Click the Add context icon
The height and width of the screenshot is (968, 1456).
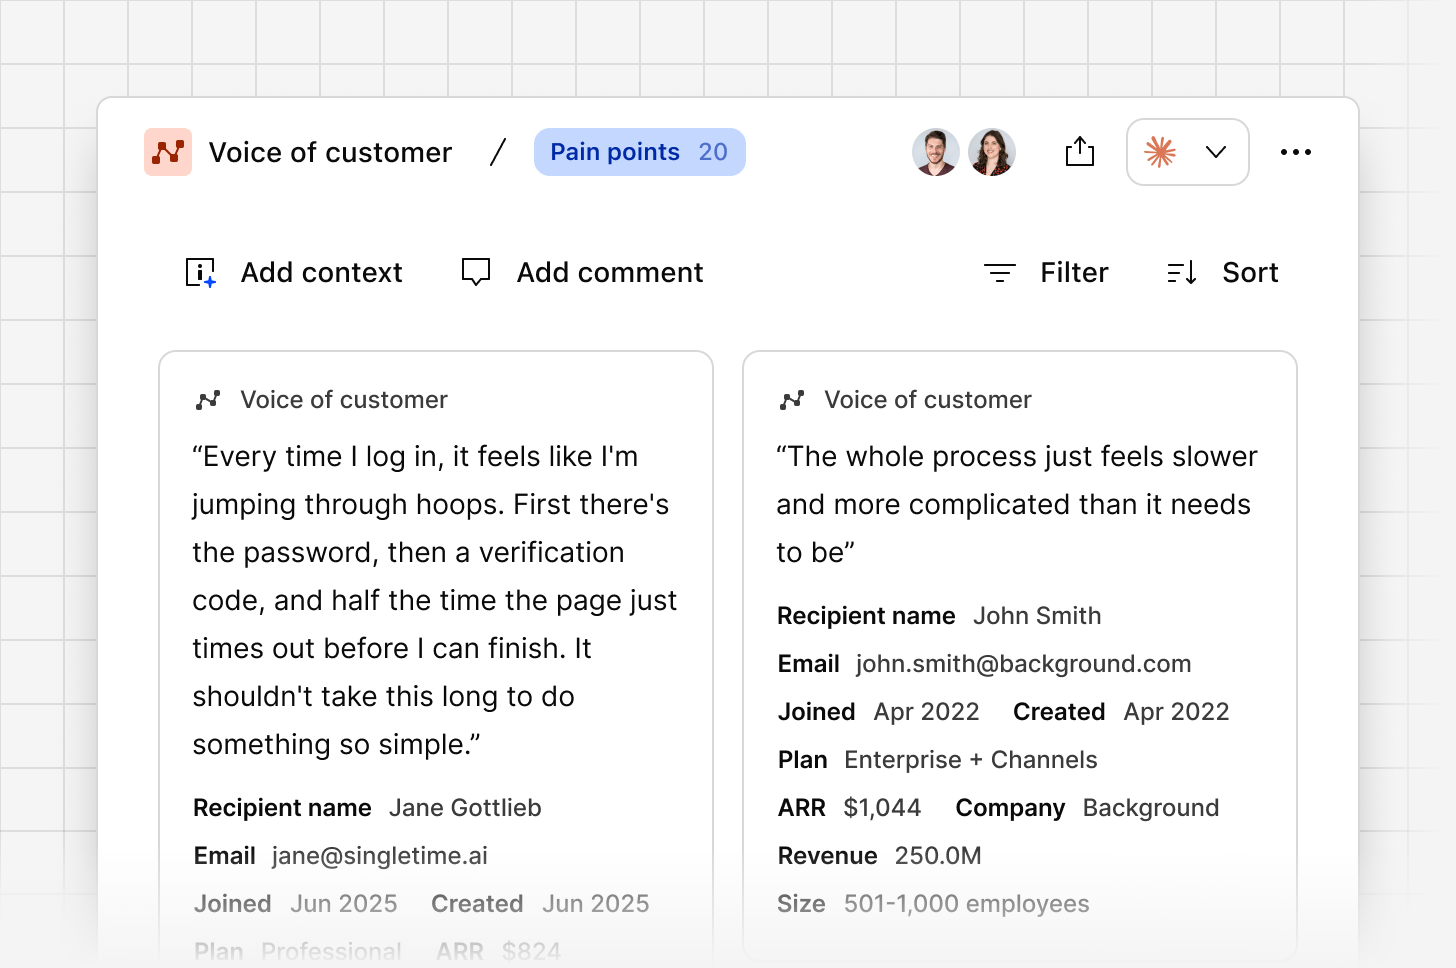click(201, 273)
